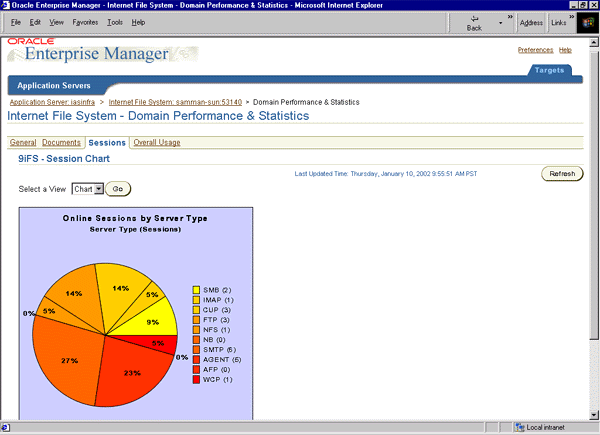Image resolution: width=600 pixels, height=435 pixels.
Task: Click the Back arrow toolbar button
Action: point(474,23)
